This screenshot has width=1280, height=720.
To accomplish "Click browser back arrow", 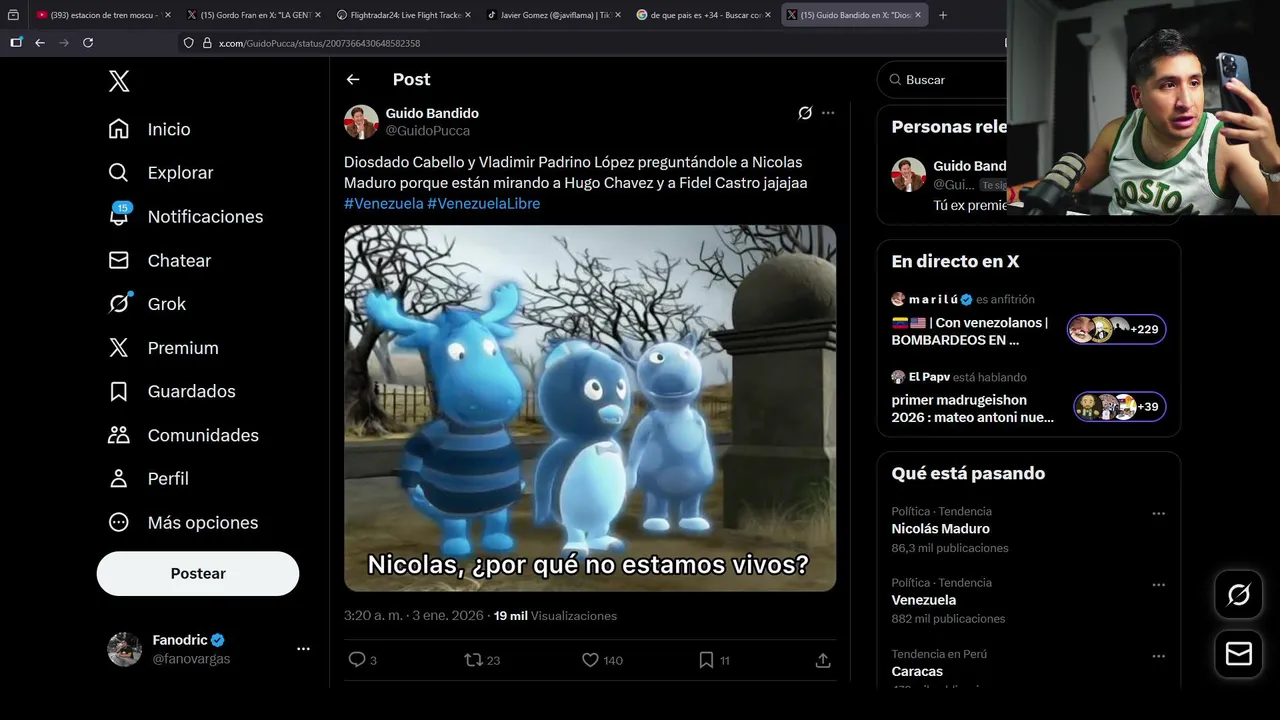I will [40, 43].
